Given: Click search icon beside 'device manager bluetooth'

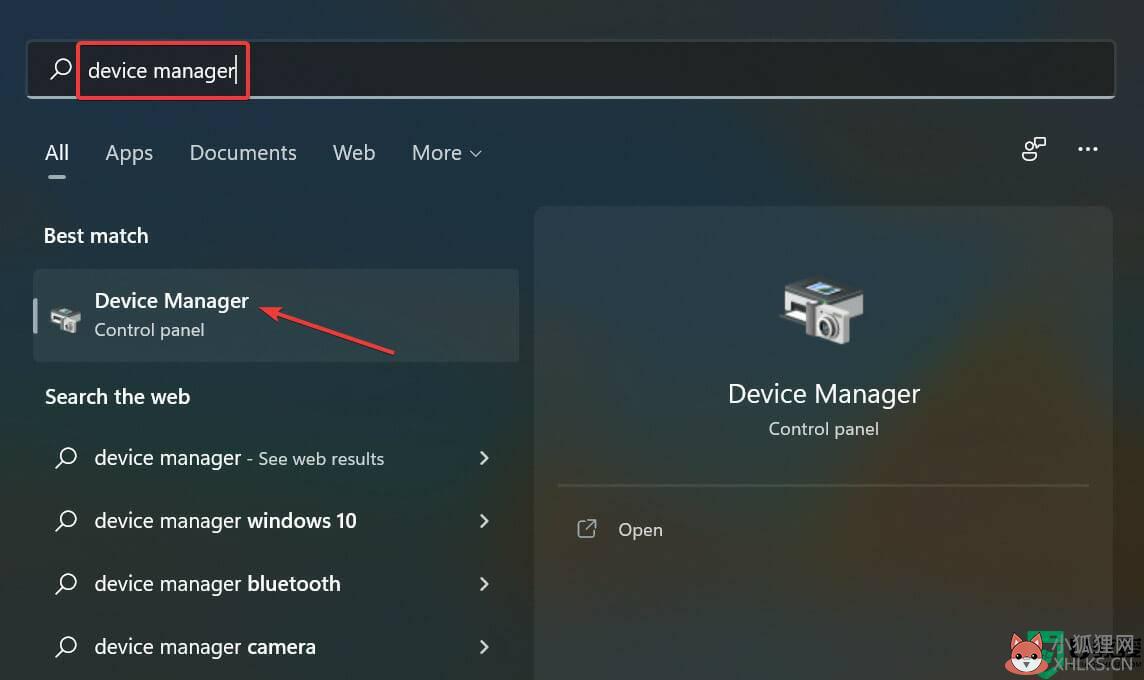Looking at the screenshot, I should click(66, 584).
